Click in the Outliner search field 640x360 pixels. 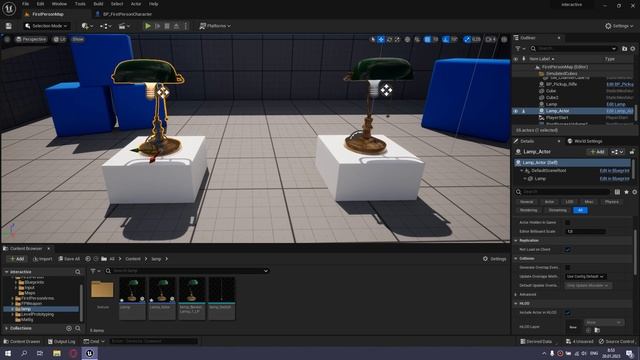(574, 49)
